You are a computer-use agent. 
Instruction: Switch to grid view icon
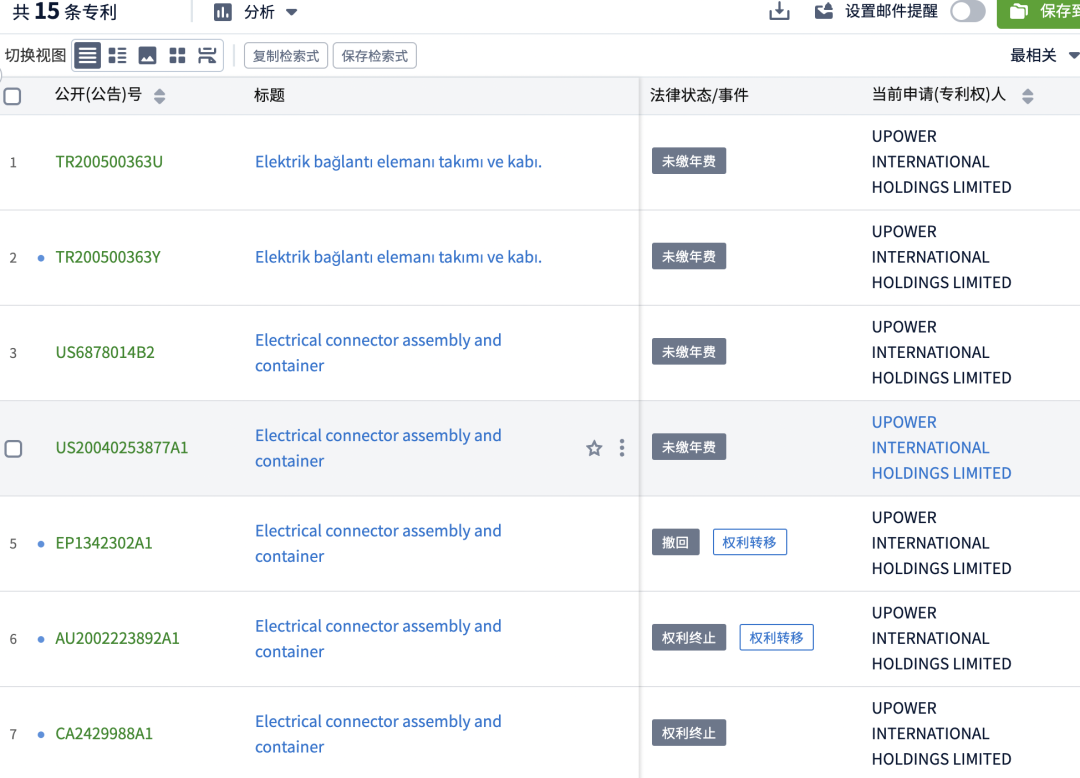178,55
